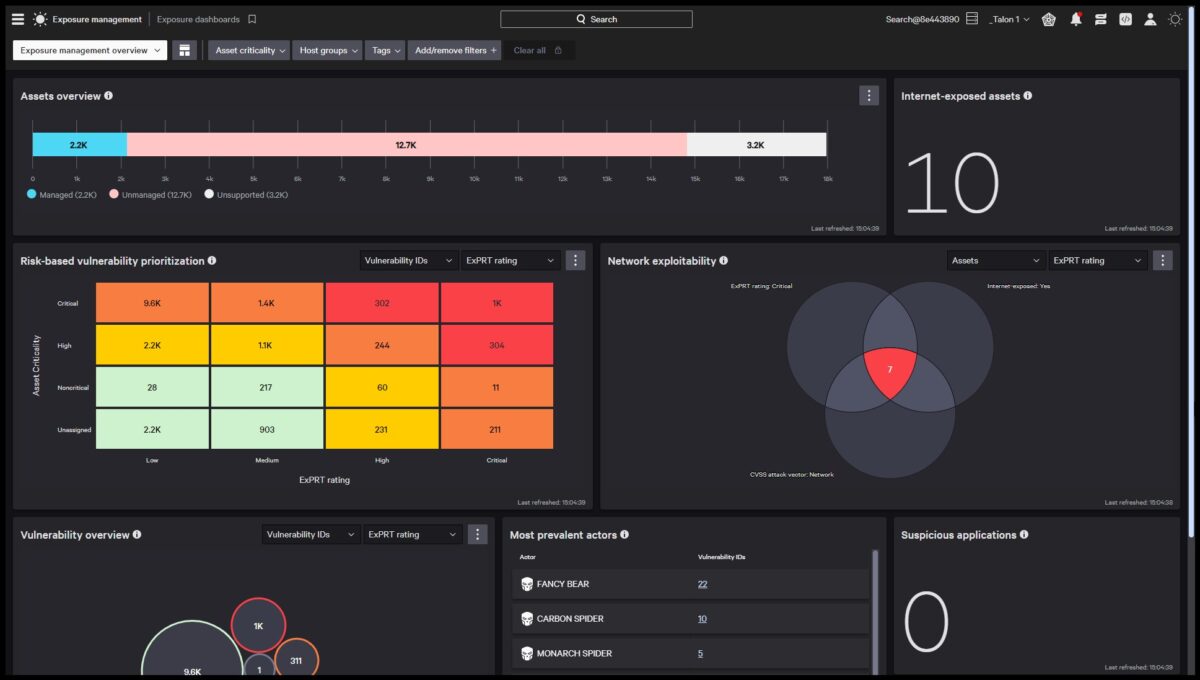Screen dimensions: 1200x680
Task: Click the dashboard layout icon button
Action: [x=184, y=50]
